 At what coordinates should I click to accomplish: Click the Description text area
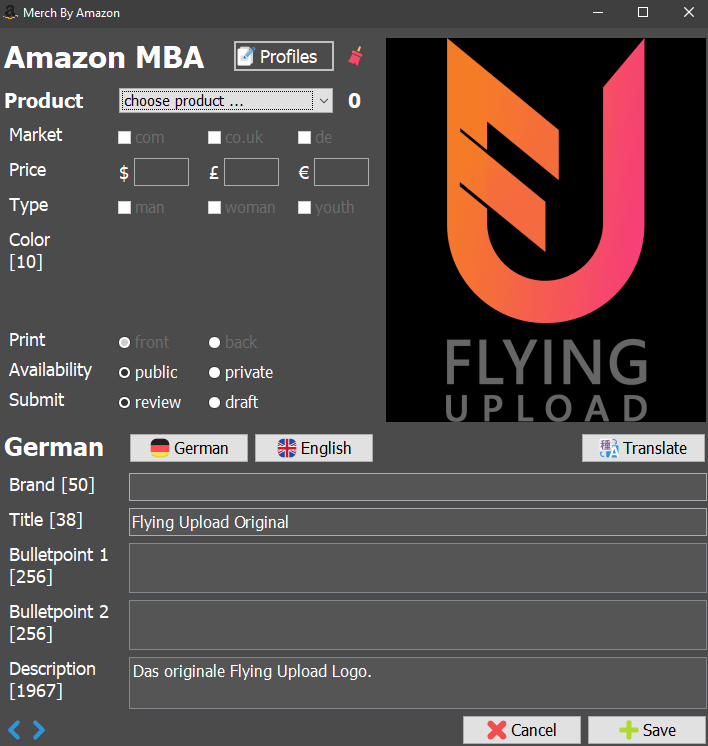pyautogui.click(x=417, y=683)
